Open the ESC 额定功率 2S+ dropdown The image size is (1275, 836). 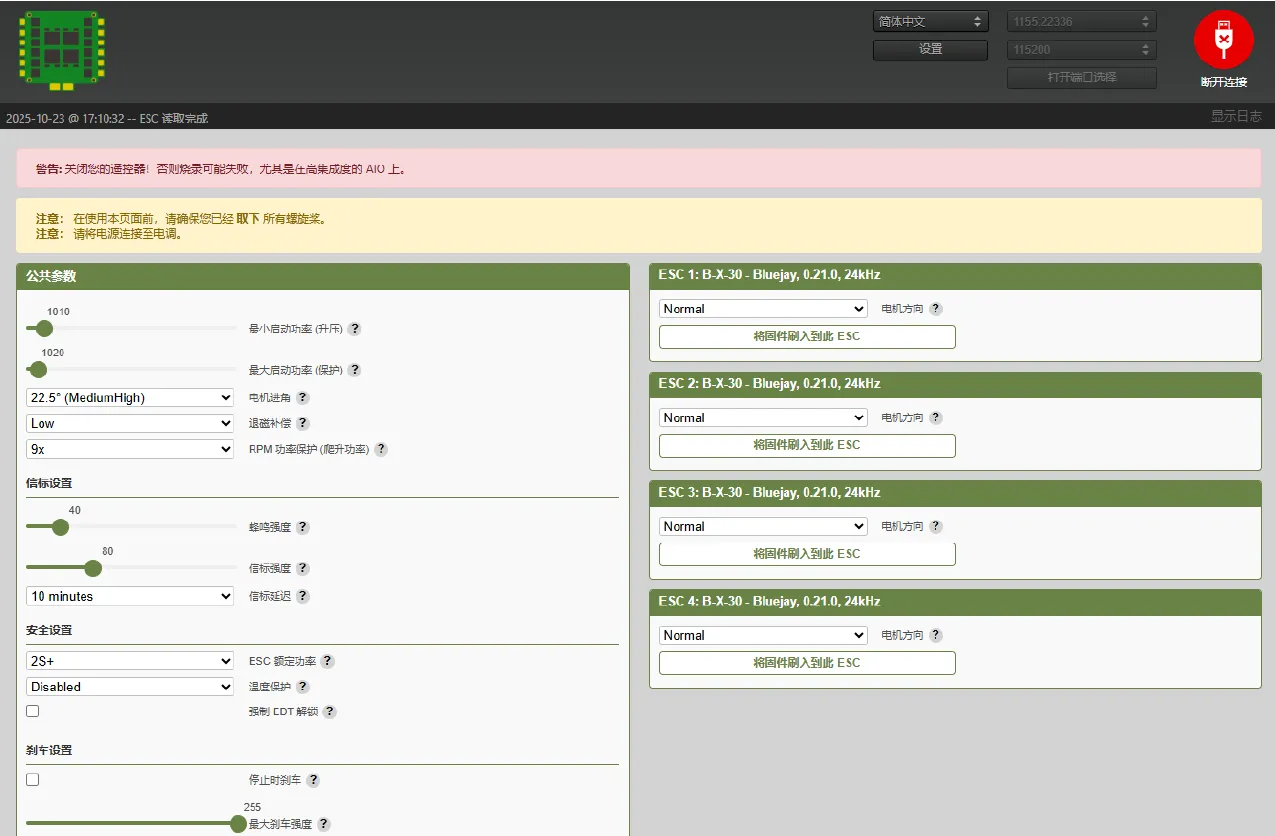(129, 660)
